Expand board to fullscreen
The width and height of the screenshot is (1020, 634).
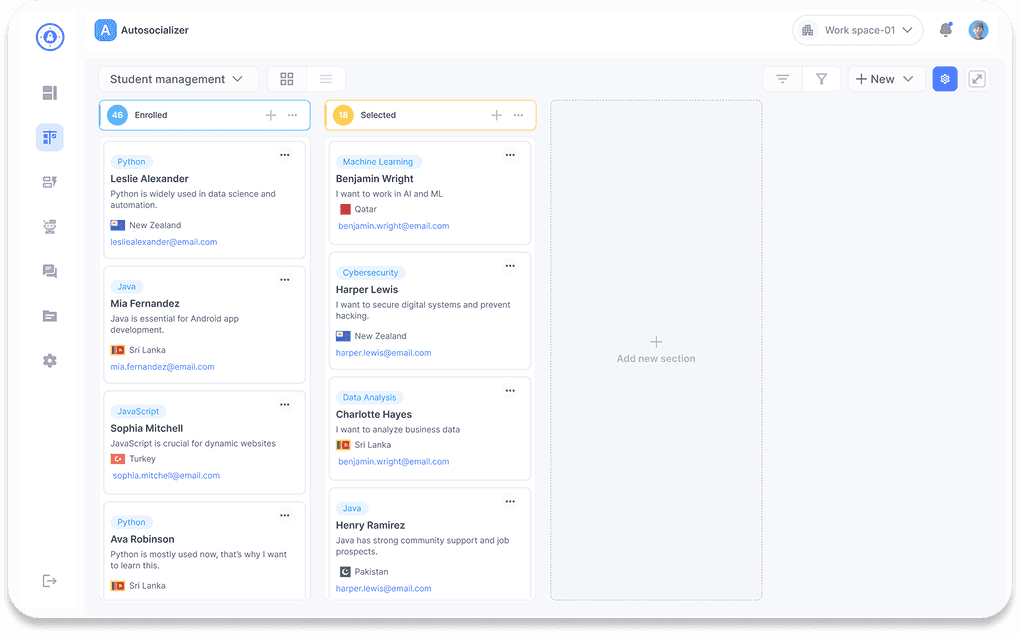(977, 79)
